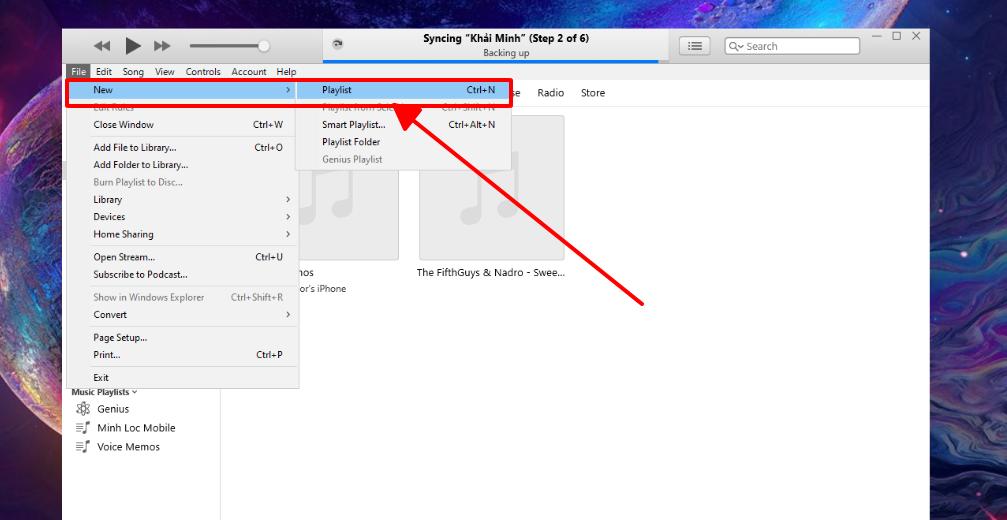Expand the Devices submenu
Screen dimensions: 1007x520
coord(182,217)
